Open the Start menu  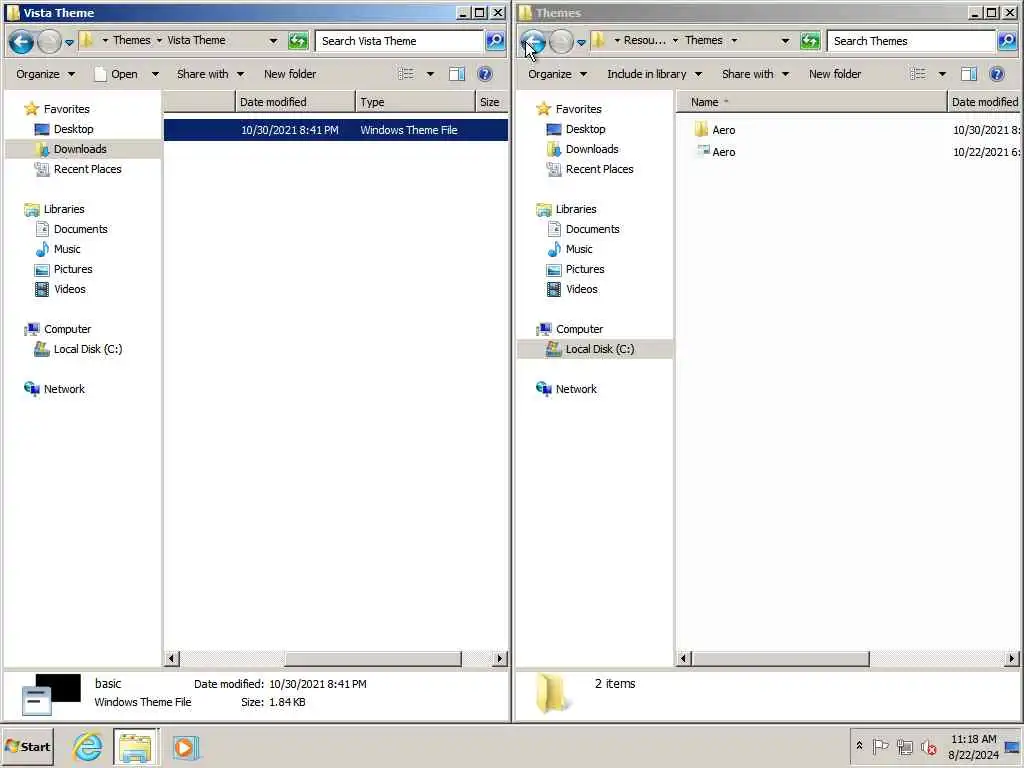[x=27, y=746]
